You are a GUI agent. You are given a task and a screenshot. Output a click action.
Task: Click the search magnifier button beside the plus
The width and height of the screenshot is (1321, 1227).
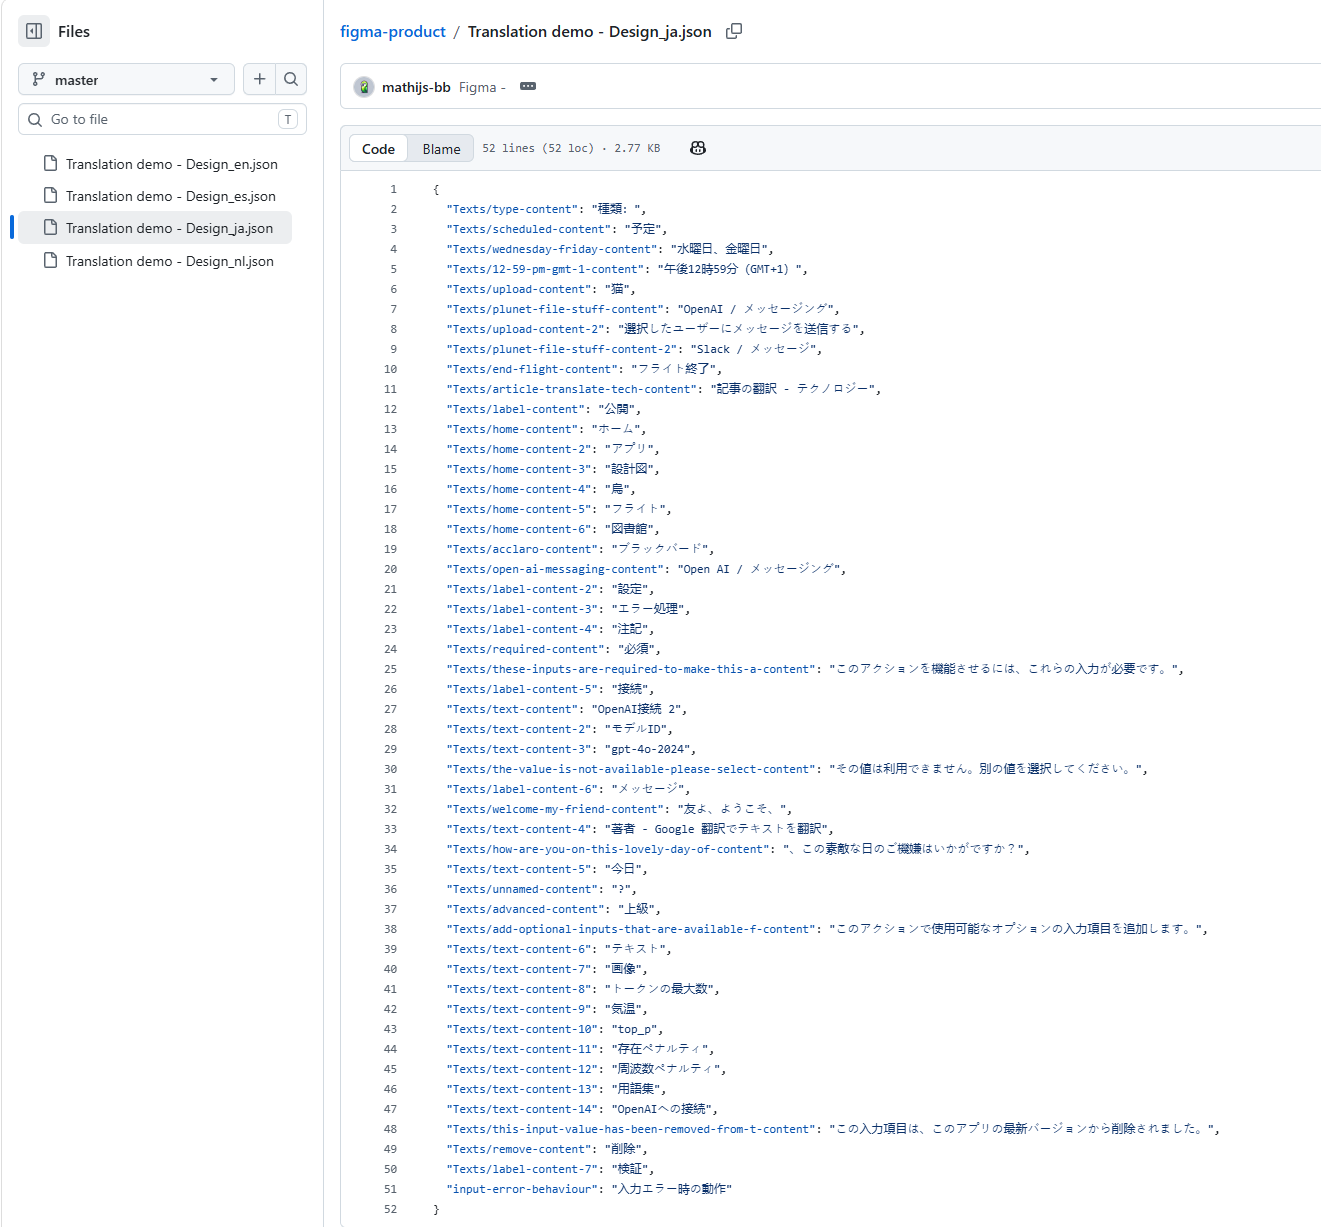[x=291, y=79]
